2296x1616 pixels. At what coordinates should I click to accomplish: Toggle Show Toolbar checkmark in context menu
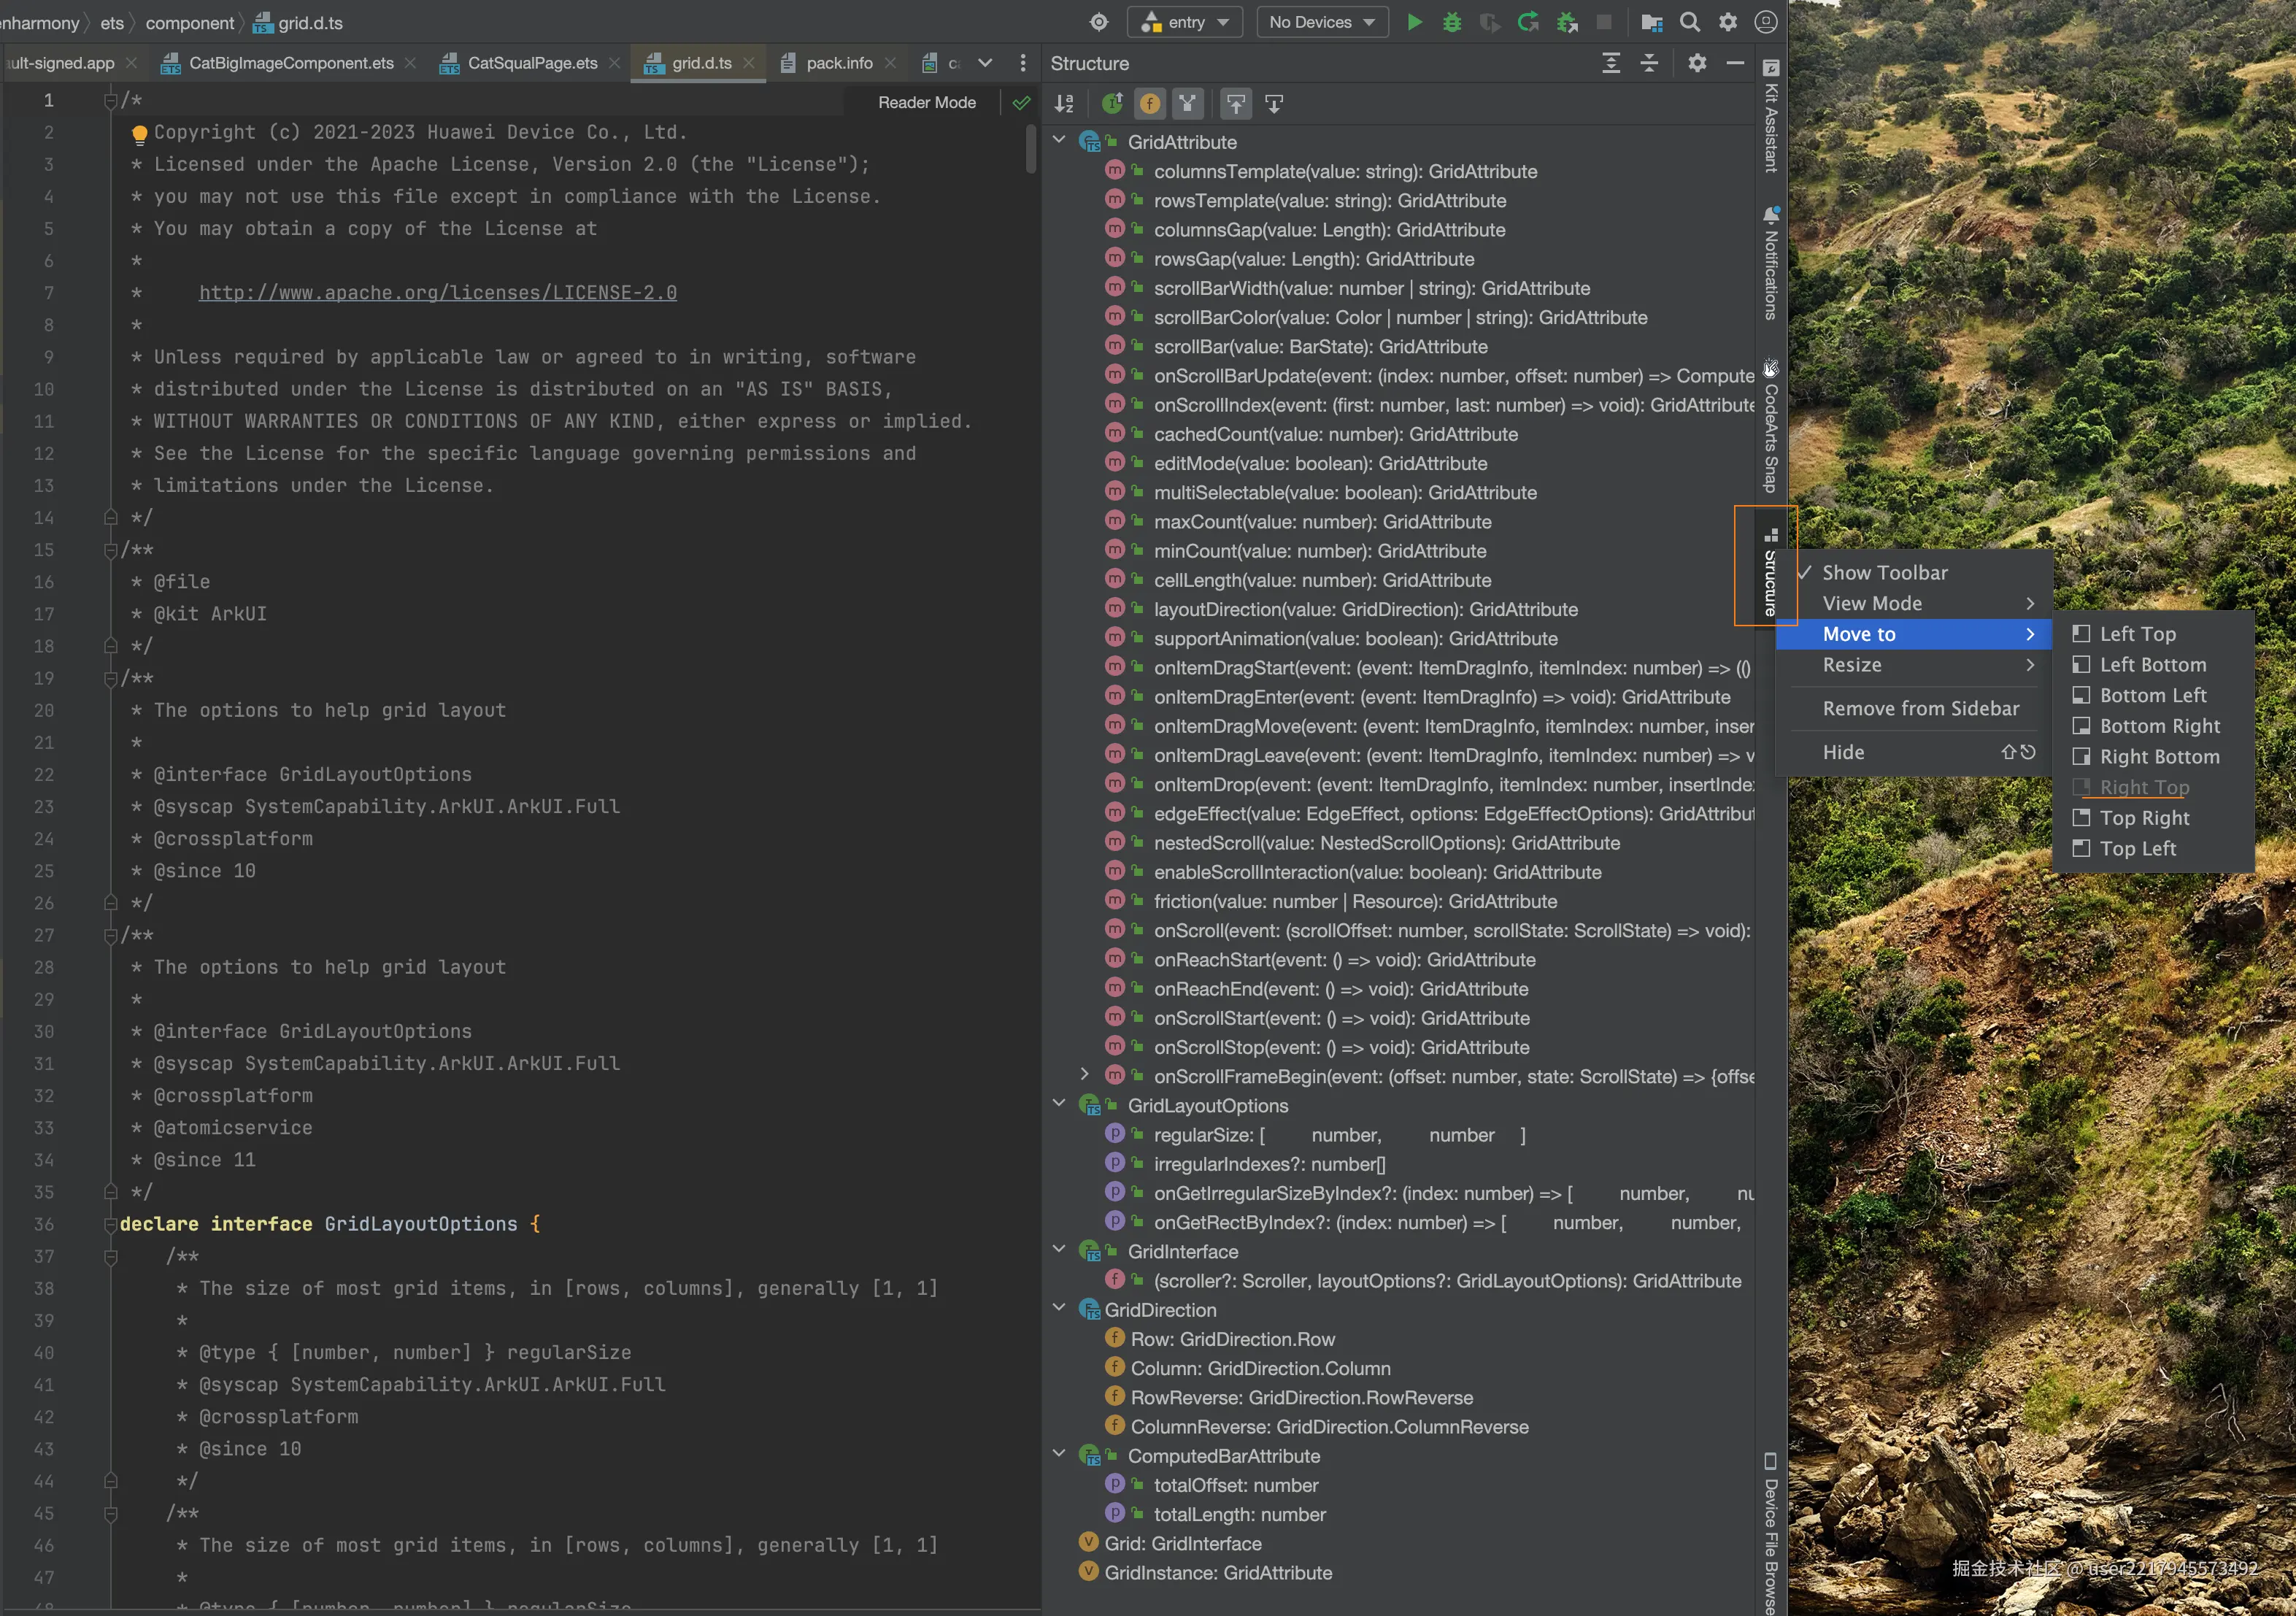[x=1884, y=572]
